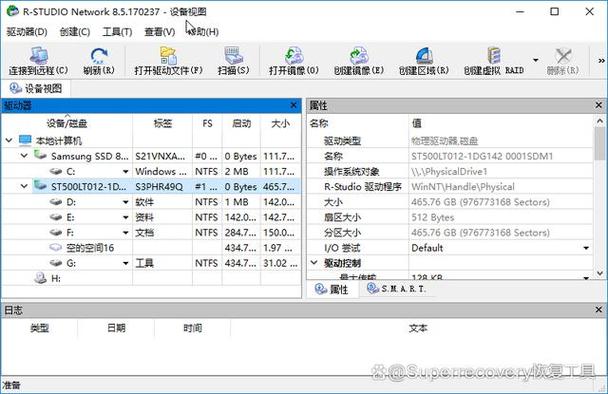
Task: Select the E: partition icon
Action: pos(56,217)
